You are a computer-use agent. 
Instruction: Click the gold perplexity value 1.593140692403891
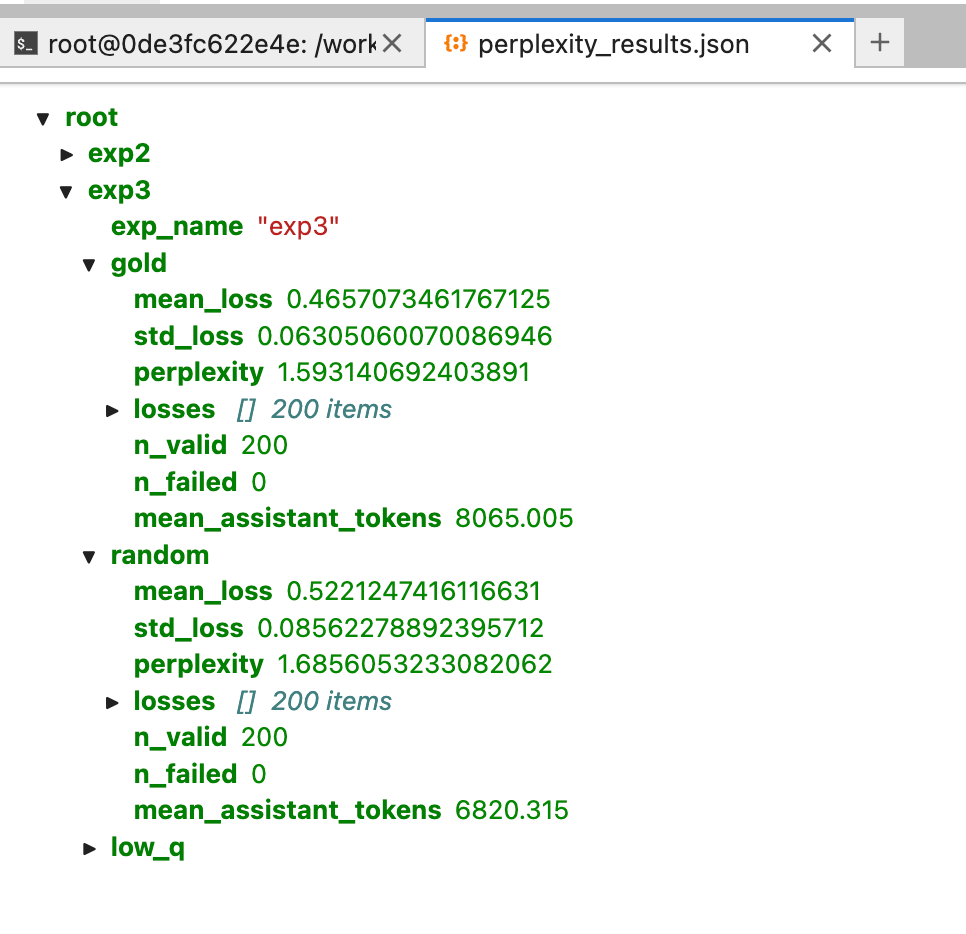[x=403, y=373]
